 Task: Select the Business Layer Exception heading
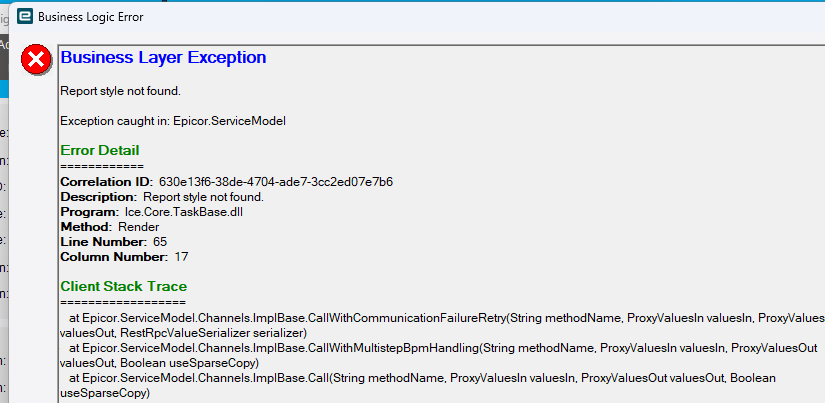(163, 58)
